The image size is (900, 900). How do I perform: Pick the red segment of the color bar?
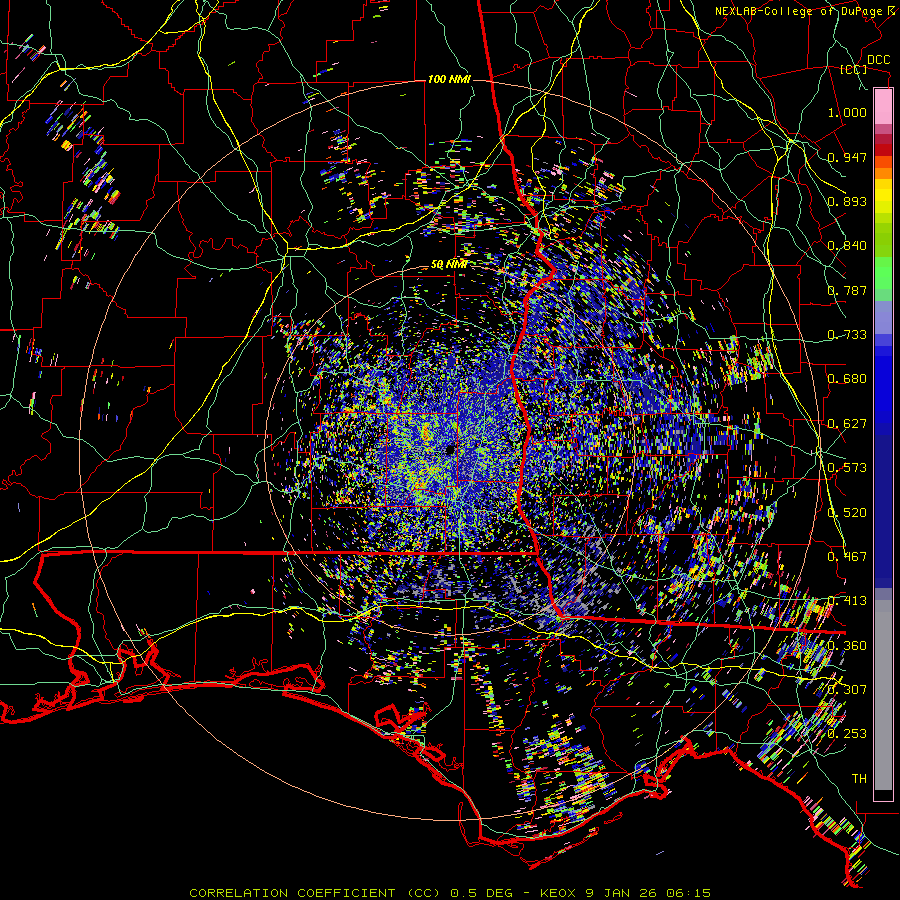coord(883,149)
